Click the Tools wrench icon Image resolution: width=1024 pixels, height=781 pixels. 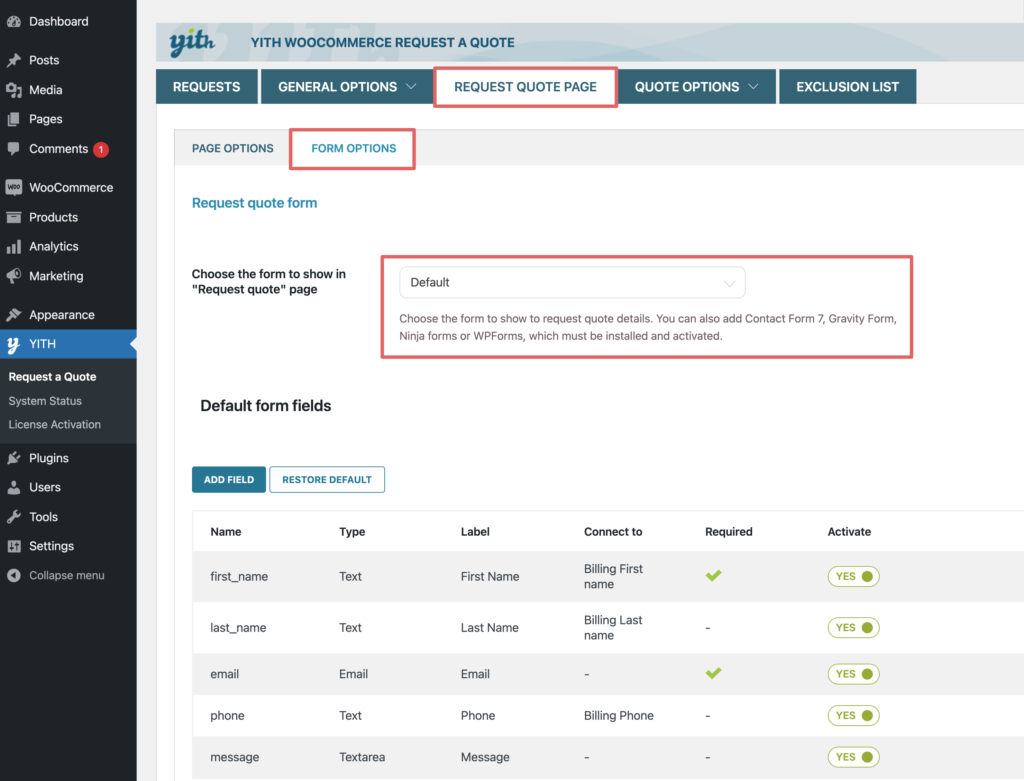tap(14, 517)
